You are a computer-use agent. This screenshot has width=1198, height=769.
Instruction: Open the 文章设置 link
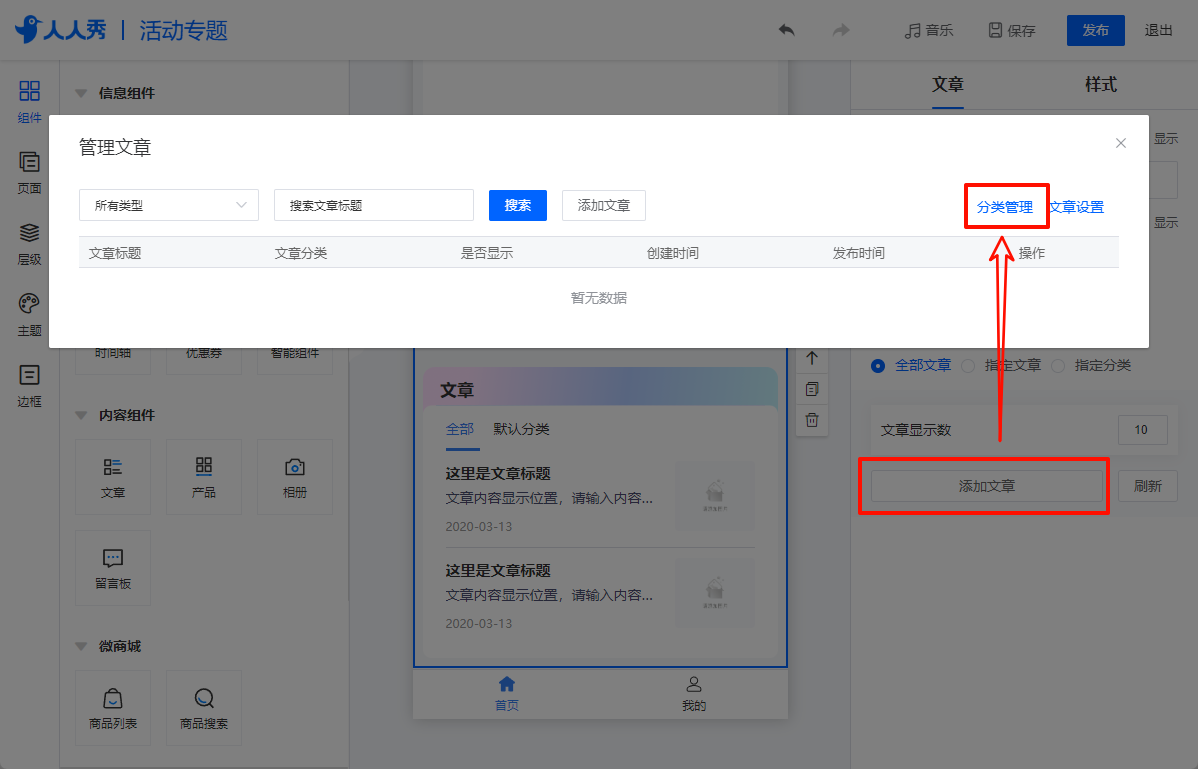tap(1077, 207)
